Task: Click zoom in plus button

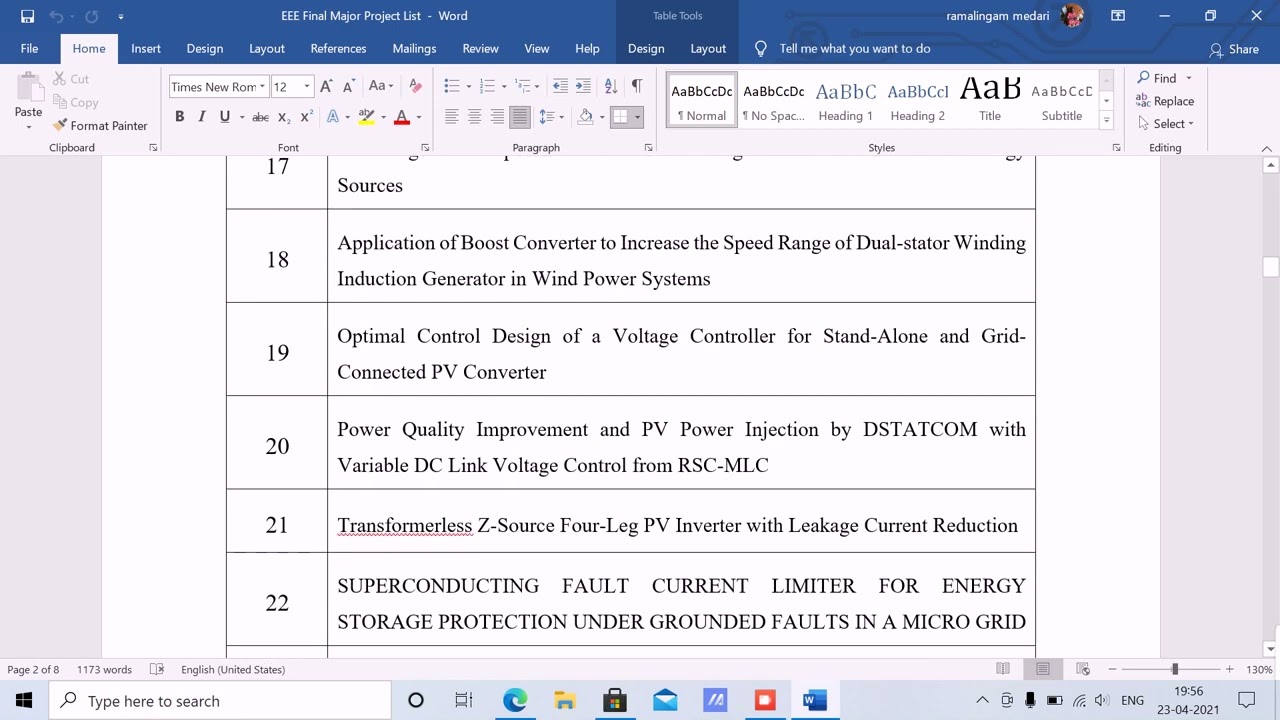Action: [x=1229, y=669]
